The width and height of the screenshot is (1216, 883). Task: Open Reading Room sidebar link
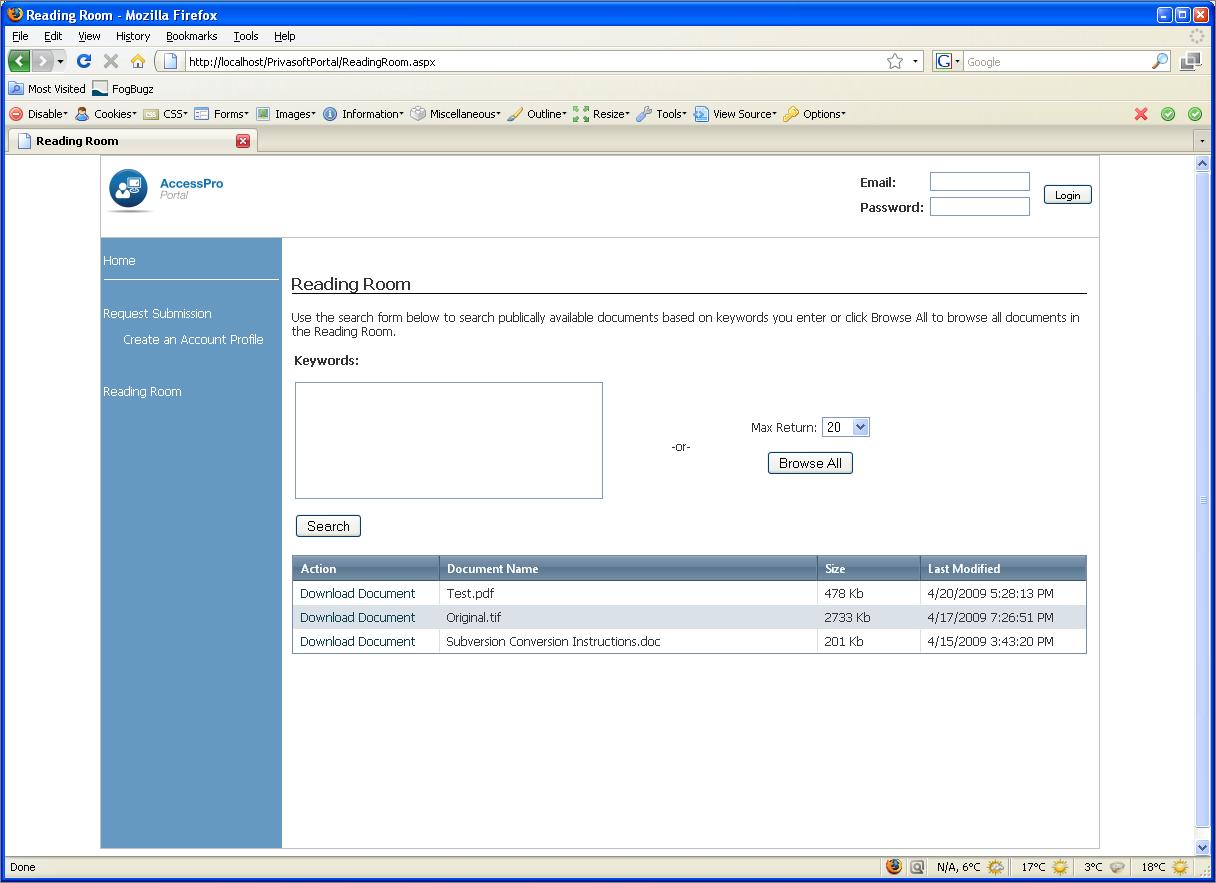[x=142, y=392]
